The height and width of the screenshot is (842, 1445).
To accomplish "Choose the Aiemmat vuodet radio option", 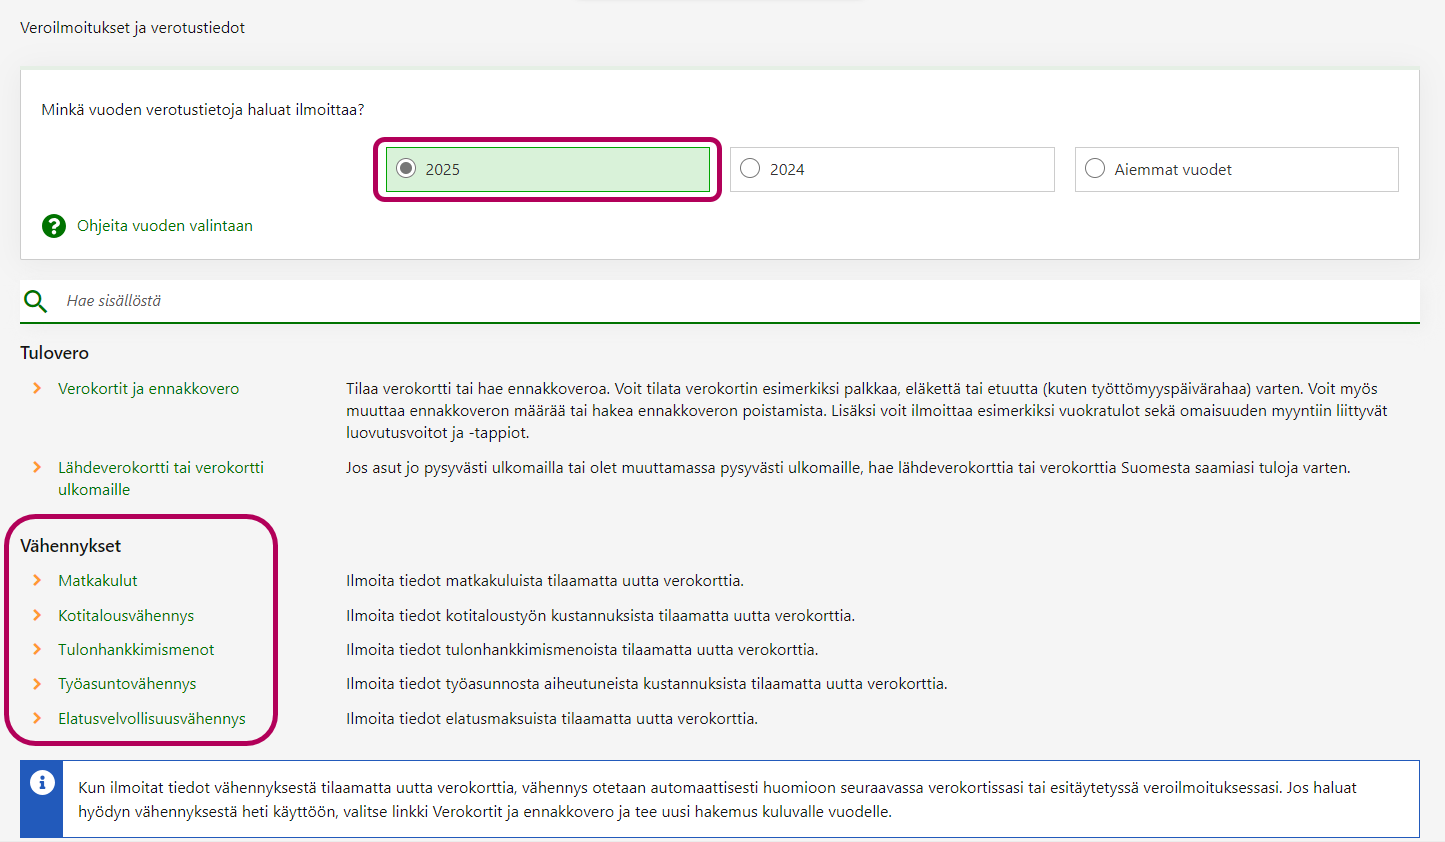I will pyautogui.click(x=1095, y=169).
